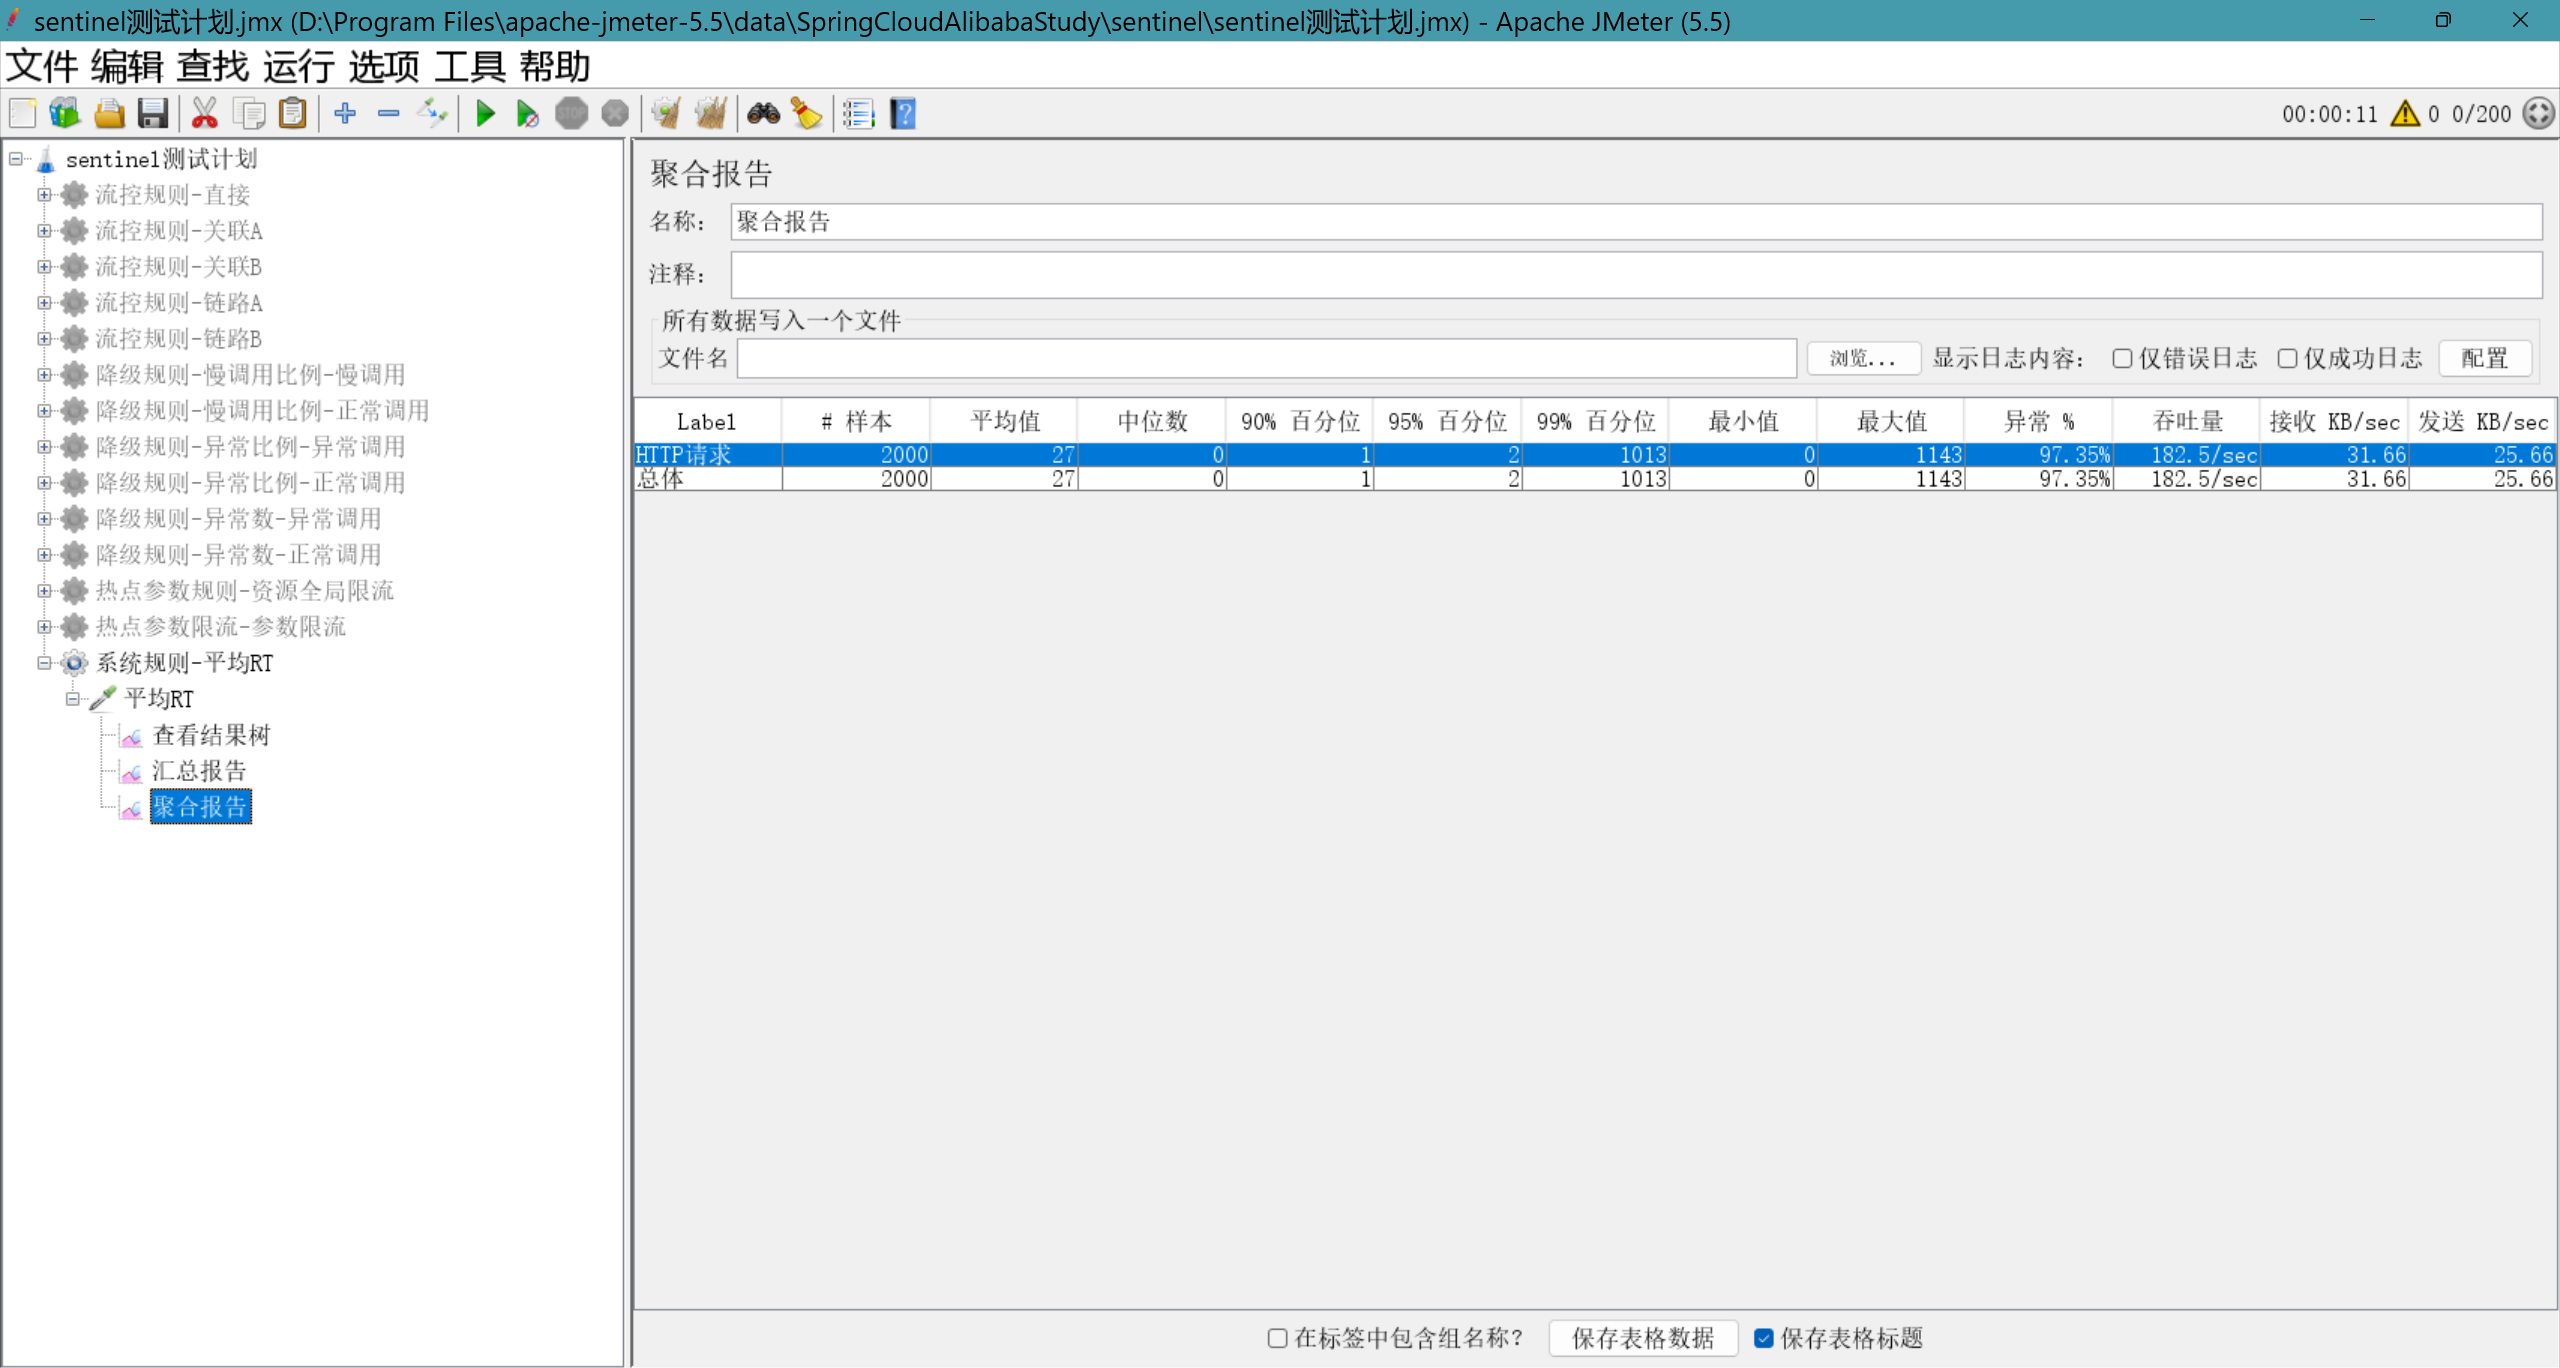Viewport: 2560px width, 1368px height.
Task: Click the Function Helper list icon
Action: tap(858, 114)
